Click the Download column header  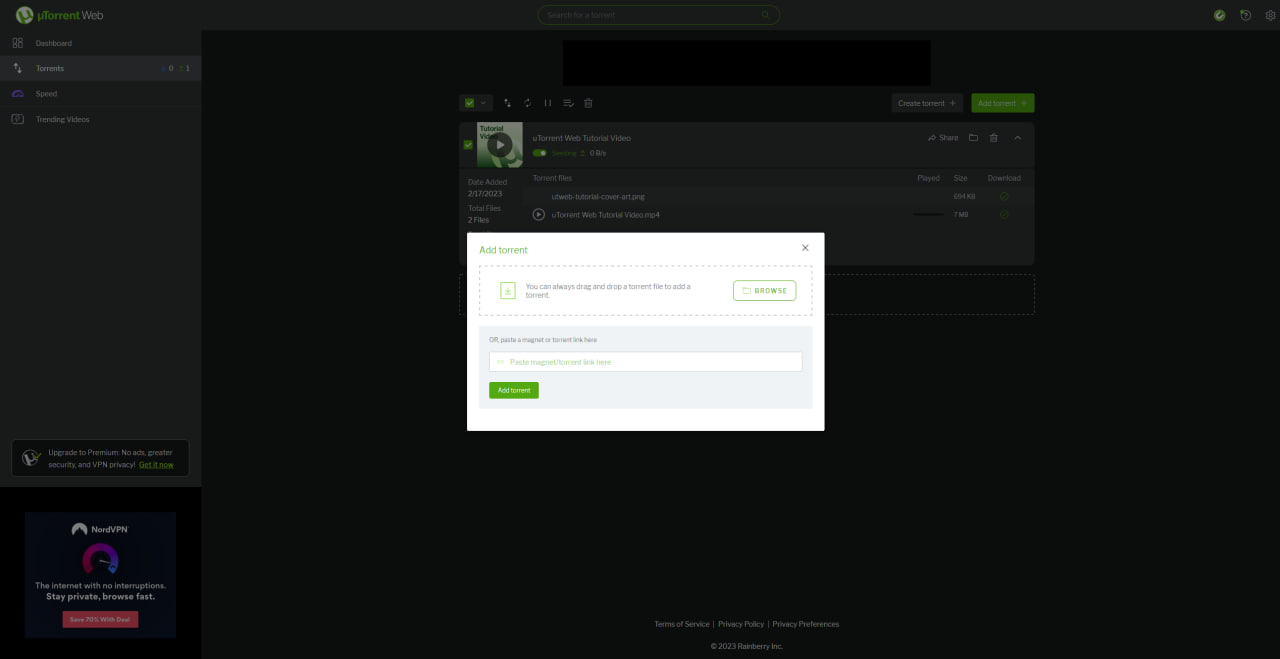pyautogui.click(x=1004, y=178)
